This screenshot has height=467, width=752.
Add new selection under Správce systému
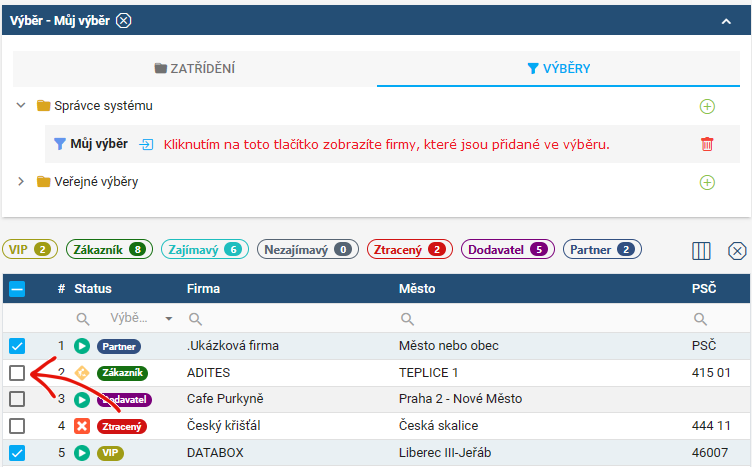point(707,106)
